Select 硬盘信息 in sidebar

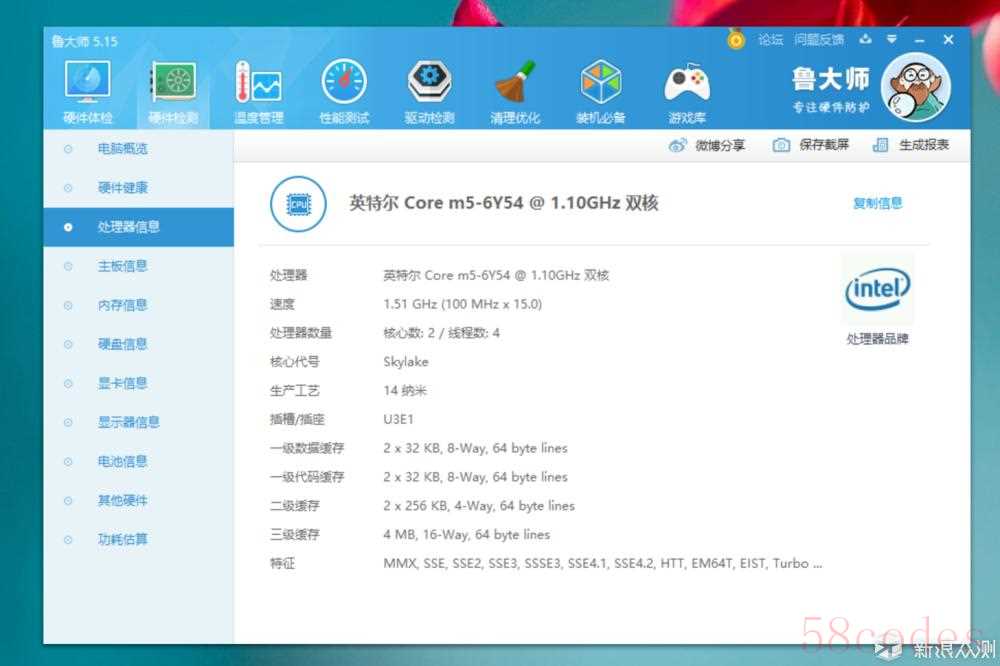[138, 344]
